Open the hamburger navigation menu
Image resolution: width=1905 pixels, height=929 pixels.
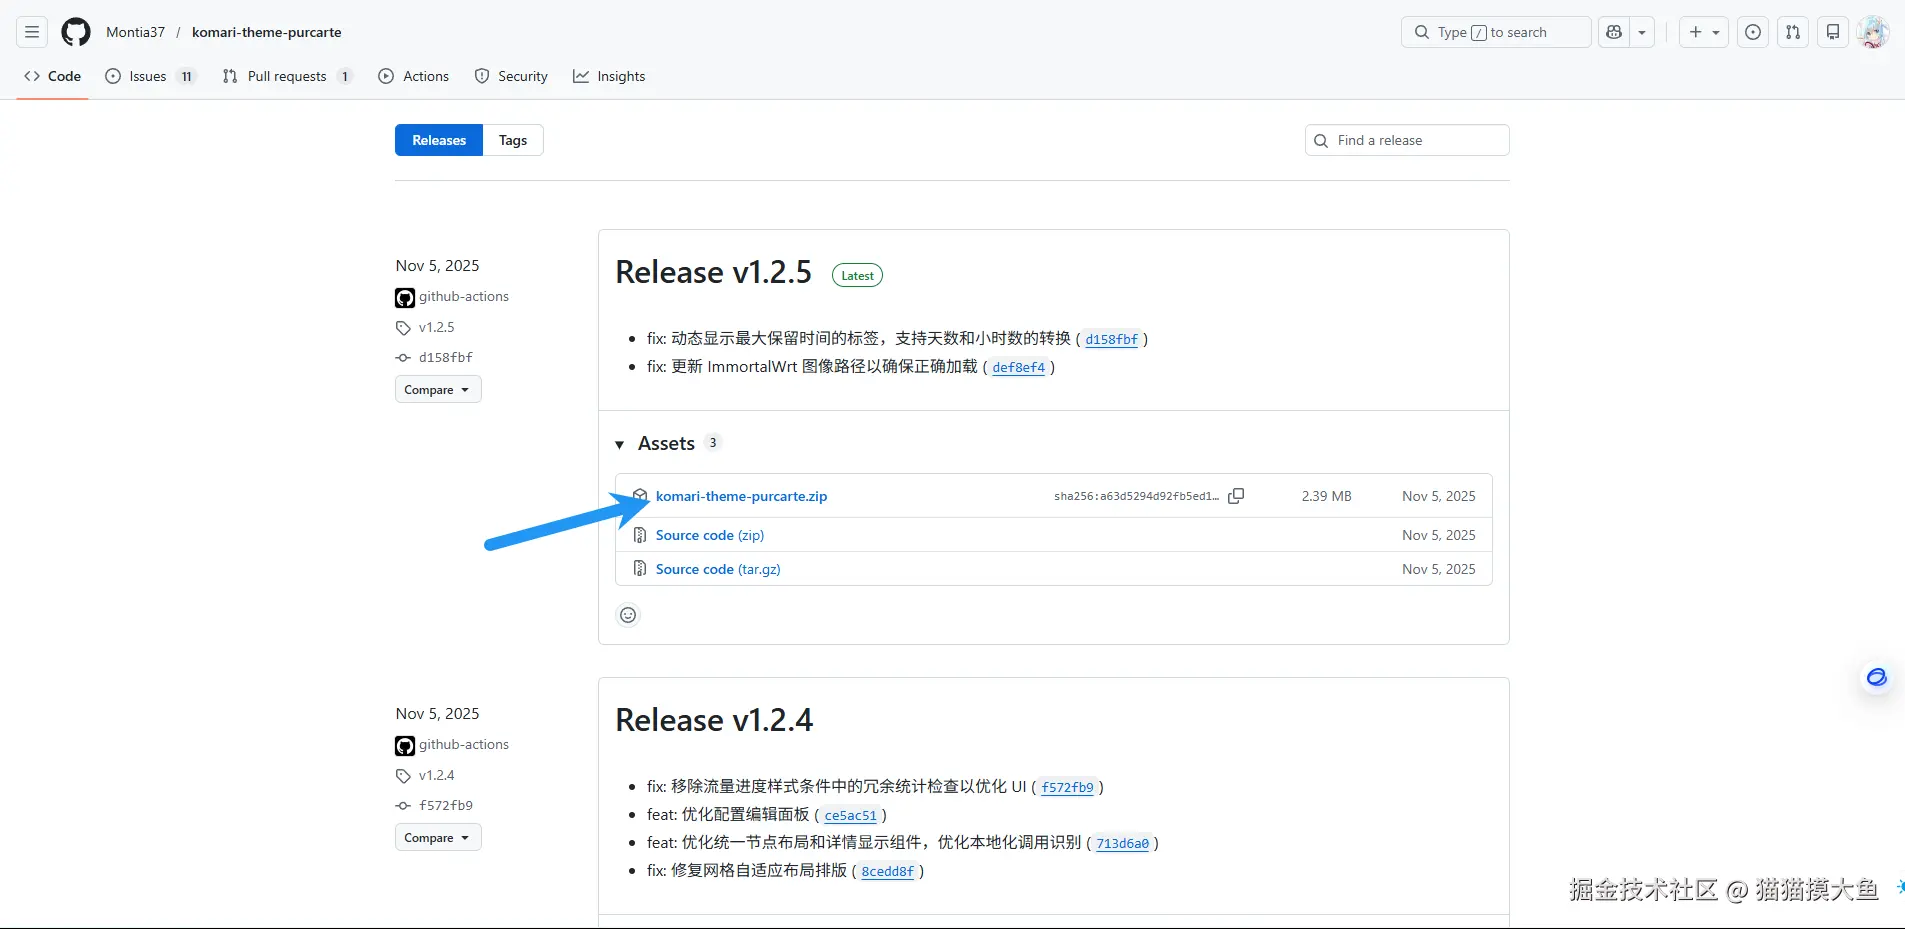pos(32,32)
